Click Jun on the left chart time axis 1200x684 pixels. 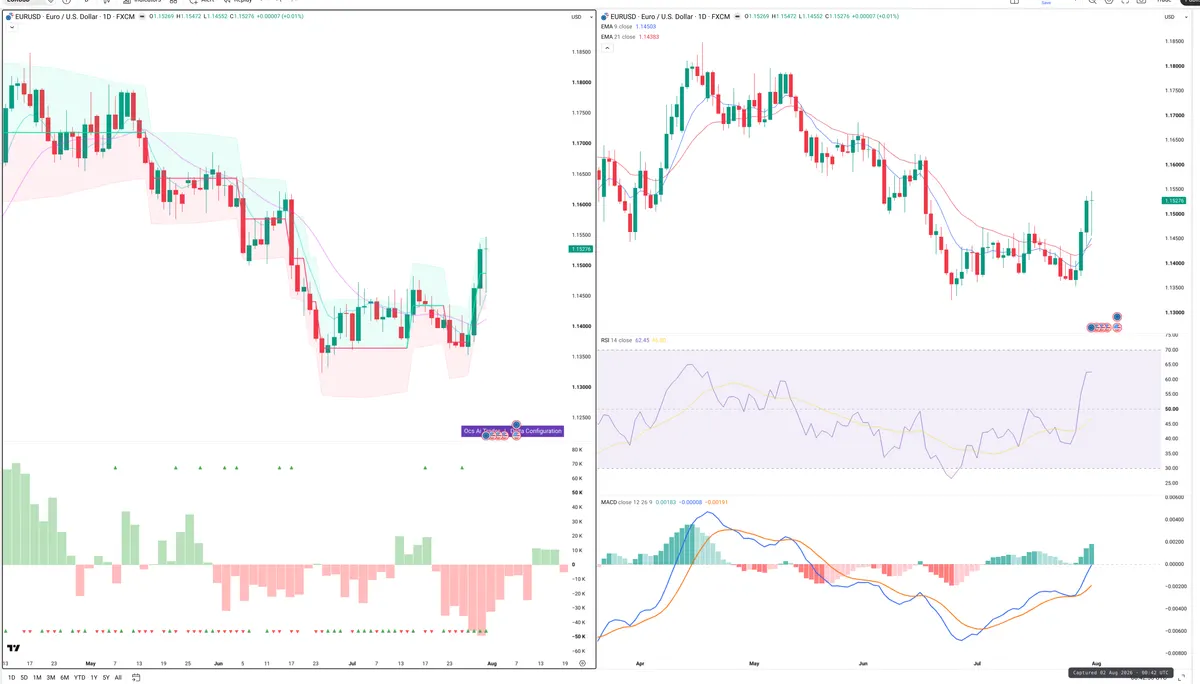point(218,663)
